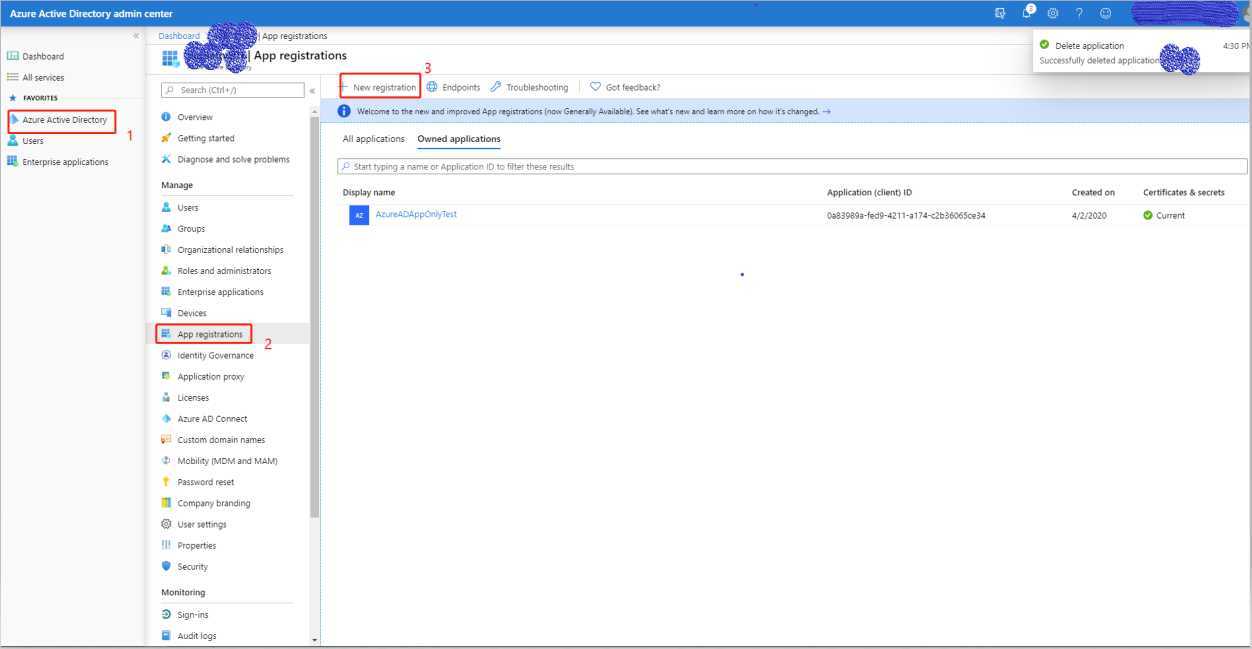Open the Dashboard in the left sidebar
This screenshot has height=649, width=1252.
click(x=43, y=56)
